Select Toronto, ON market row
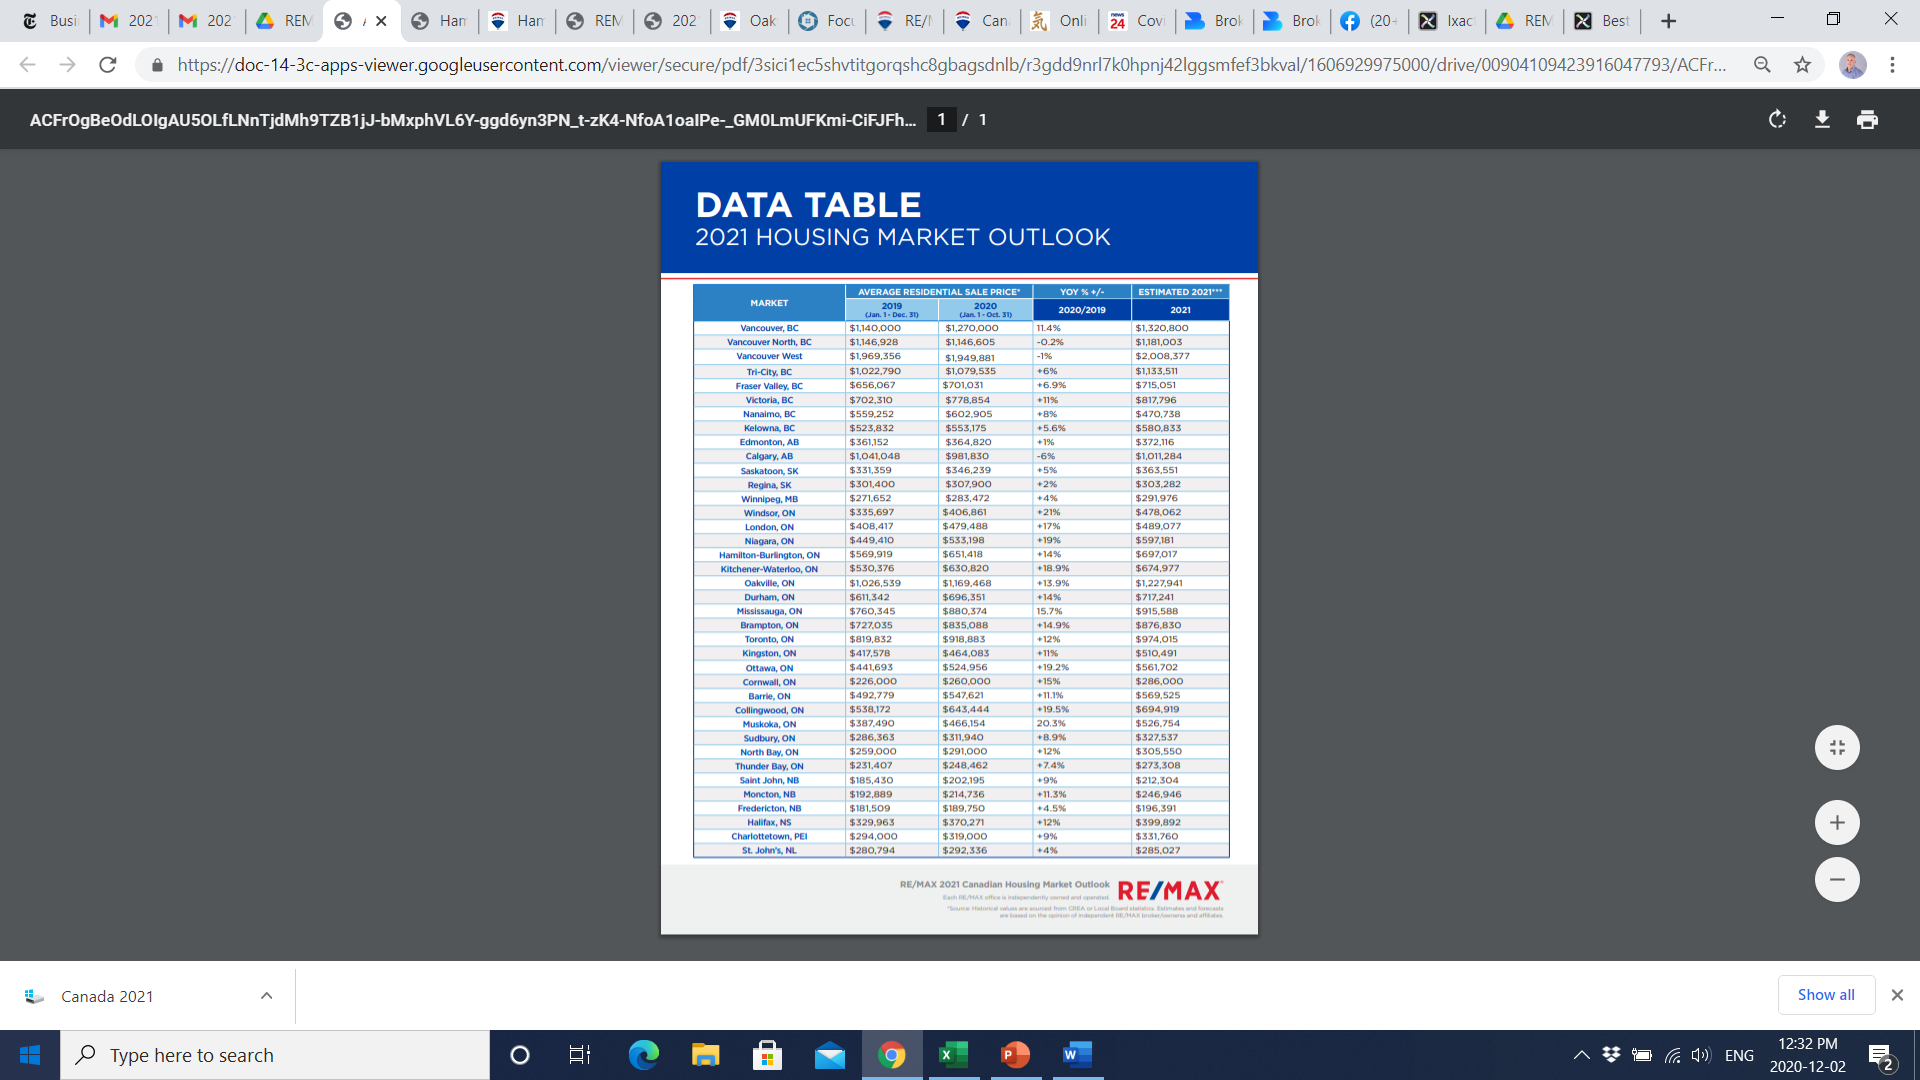Screen dimensions: 1920x1080 [x=961, y=639]
